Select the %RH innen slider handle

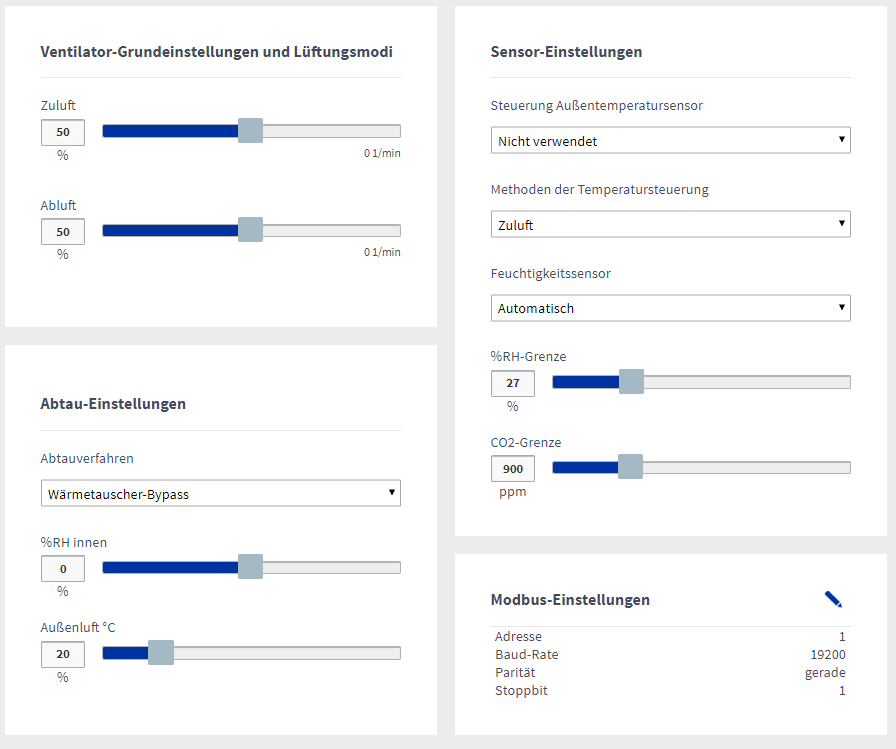click(250, 567)
